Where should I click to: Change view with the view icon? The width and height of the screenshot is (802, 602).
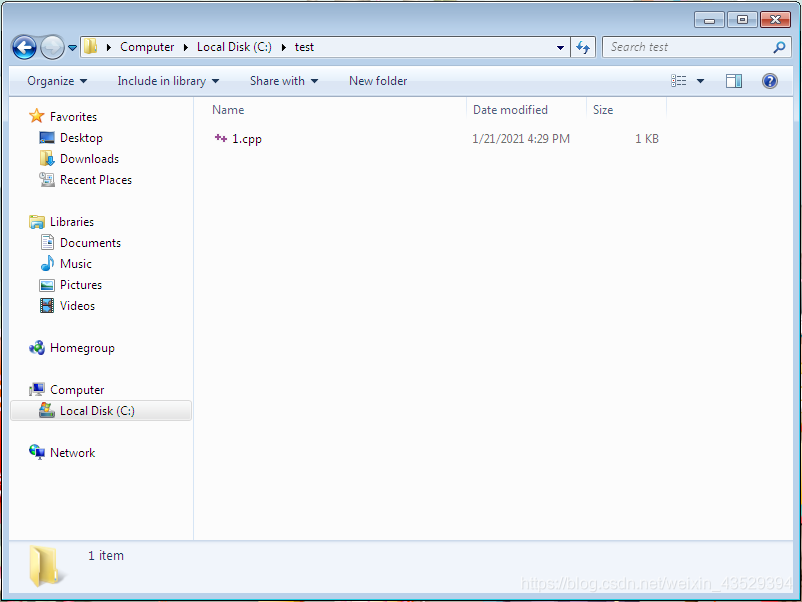(679, 81)
